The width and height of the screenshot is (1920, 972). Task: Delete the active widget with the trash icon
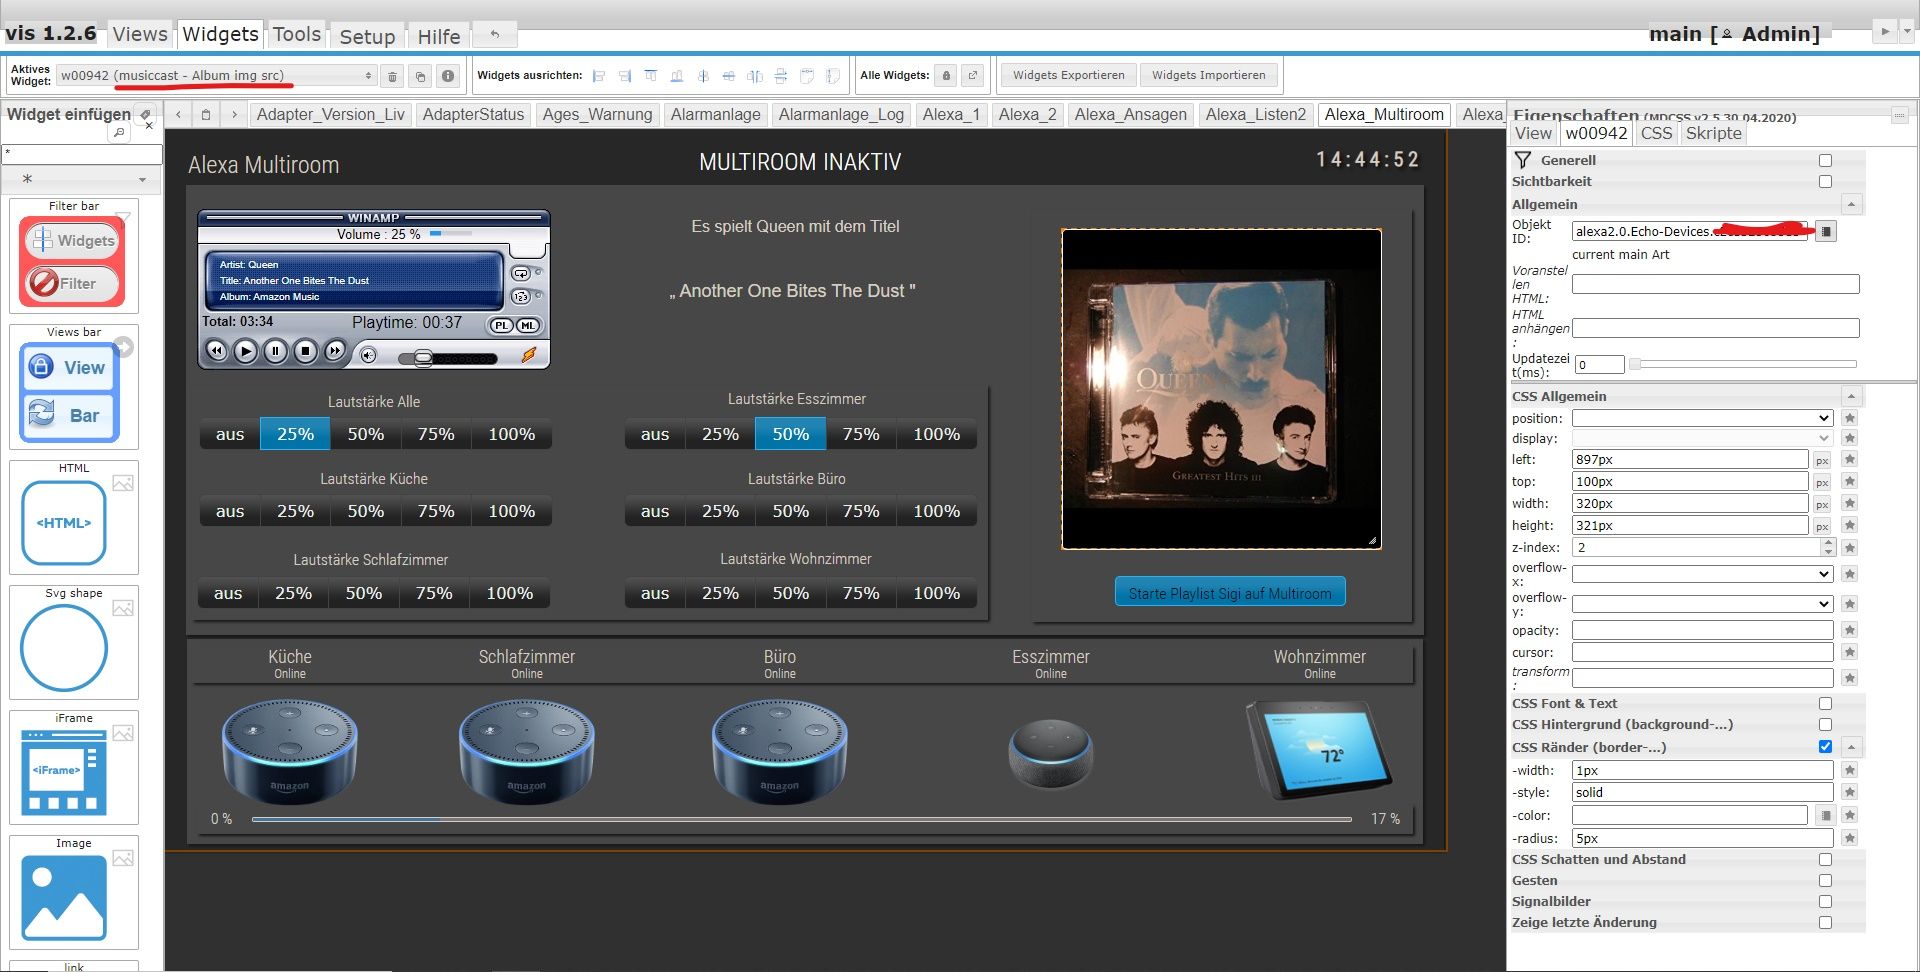pos(393,76)
